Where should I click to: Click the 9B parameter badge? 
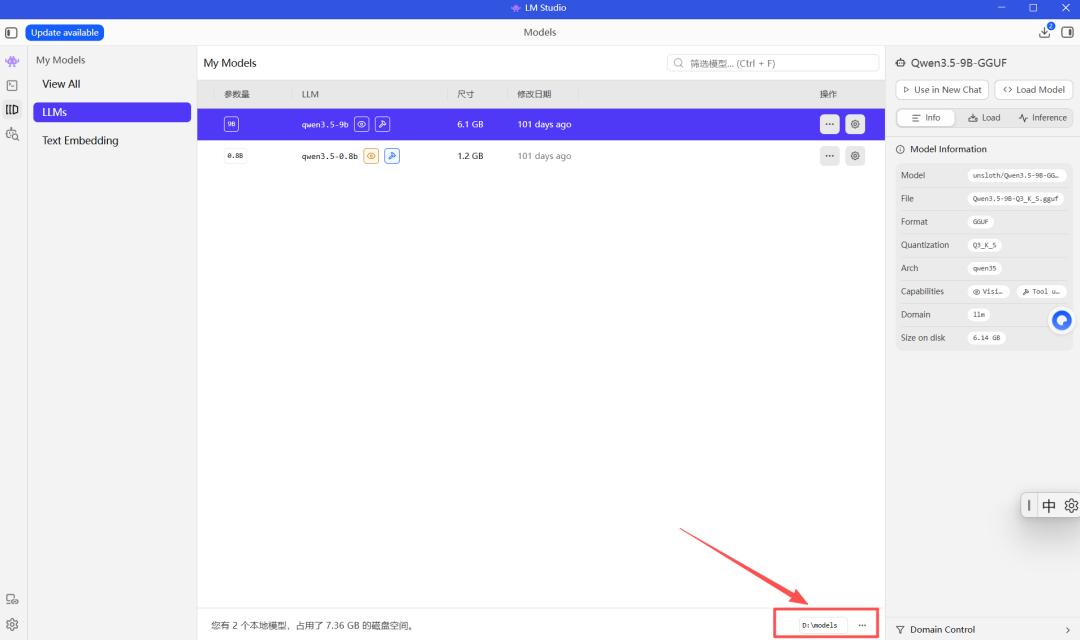pyautogui.click(x=231, y=124)
